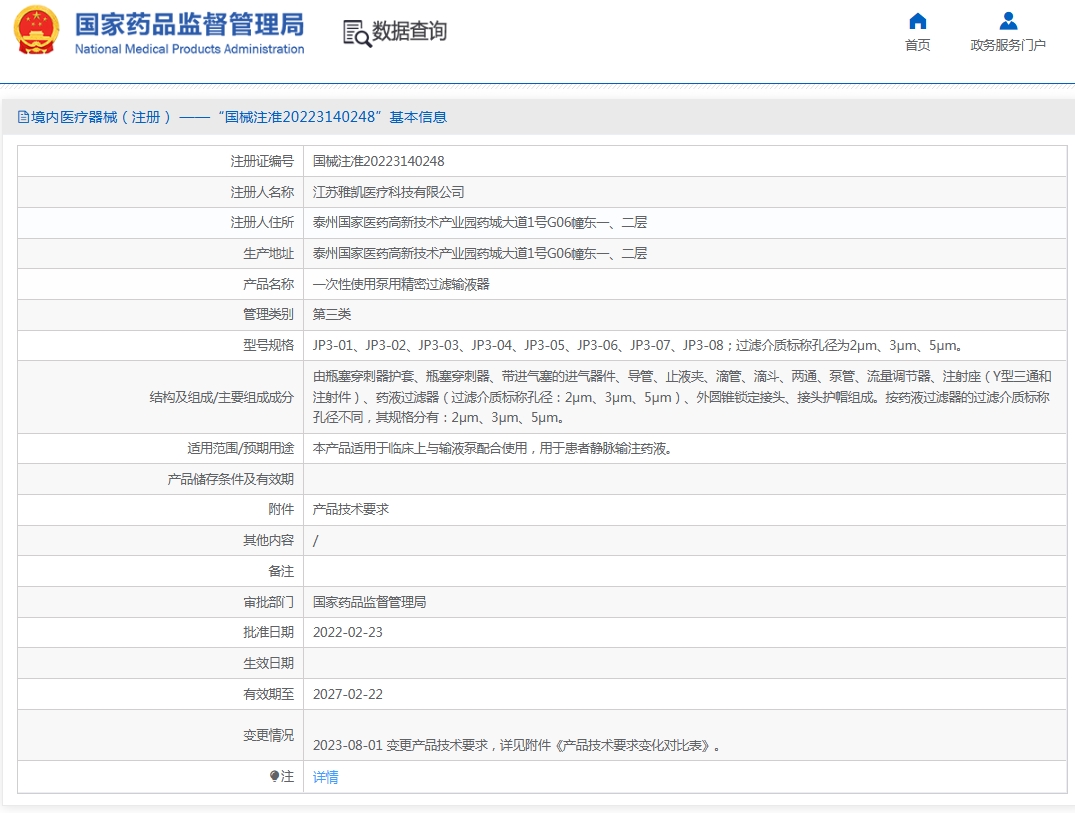Screen dimensions: 1075x813
Task: Click the intended use text 本产品适用于临床
Action: pyautogui.click(x=492, y=448)
